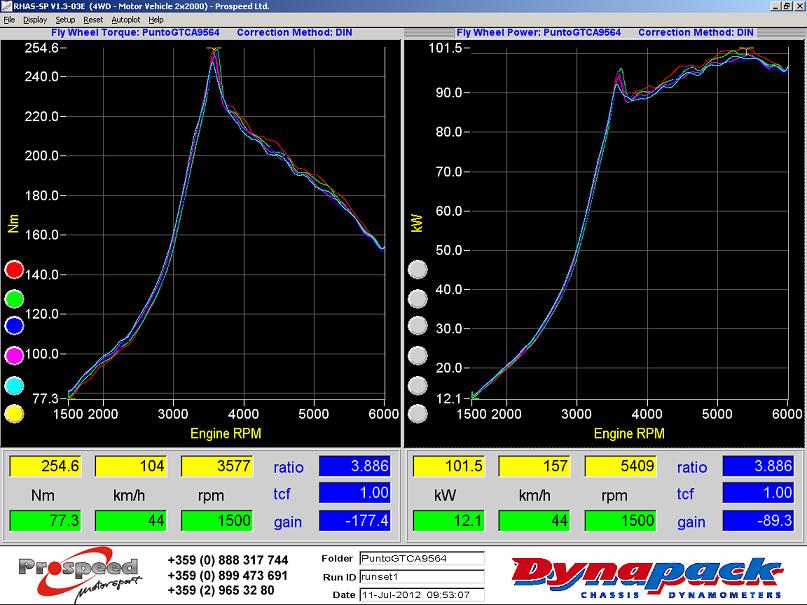Viewport: 807px width, 605px height.
Task: Expand the Autoplot menu
Action: pyautogui.click(x=125, y=20)
